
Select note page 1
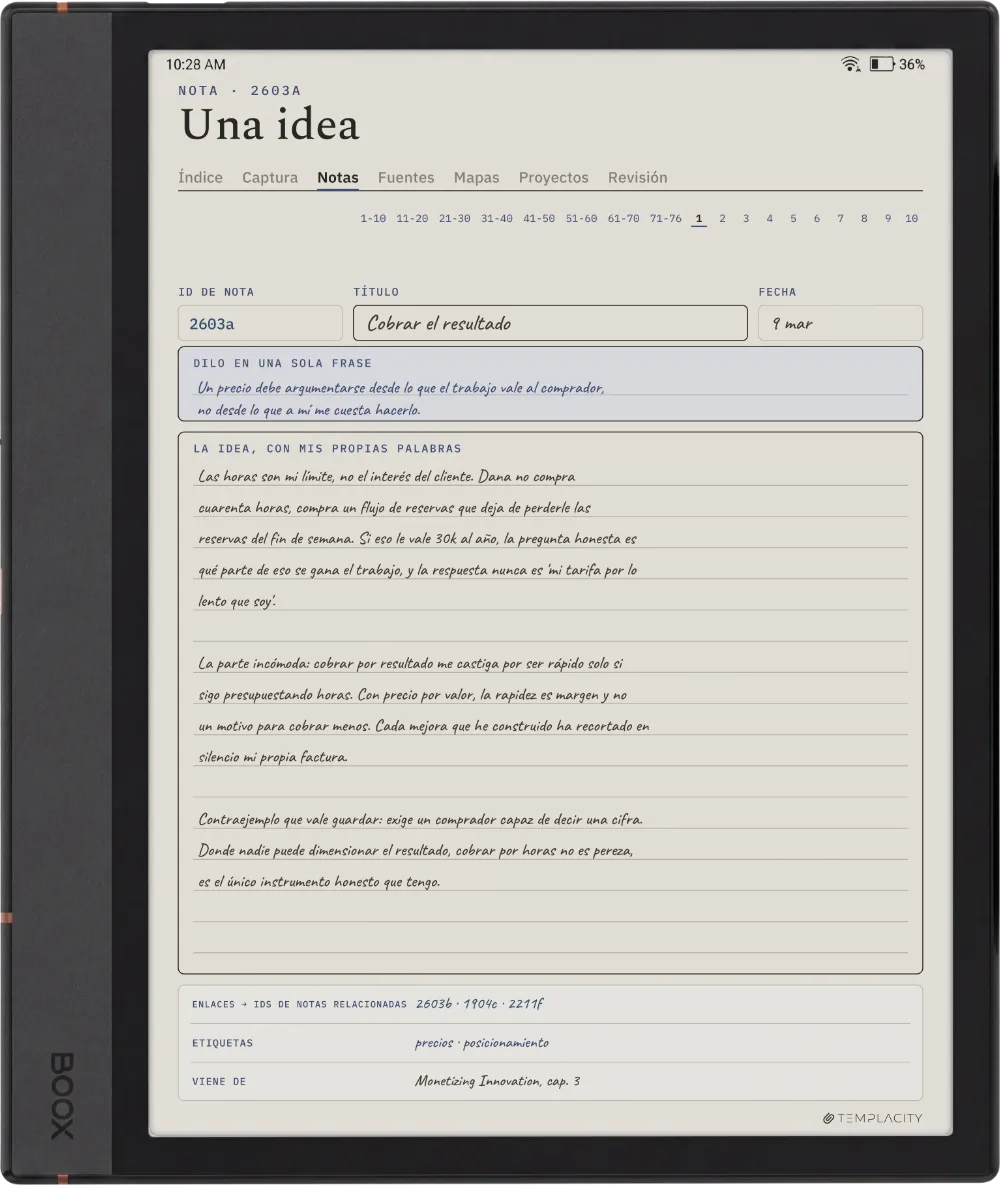699,219
